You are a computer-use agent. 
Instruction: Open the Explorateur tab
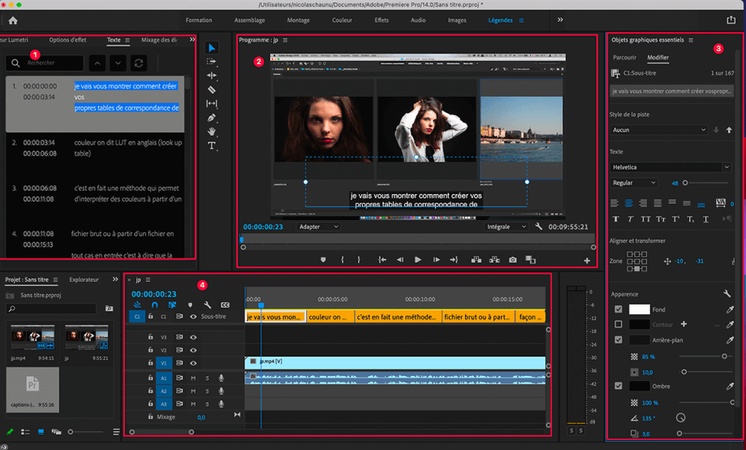click(x=84, y=280)
